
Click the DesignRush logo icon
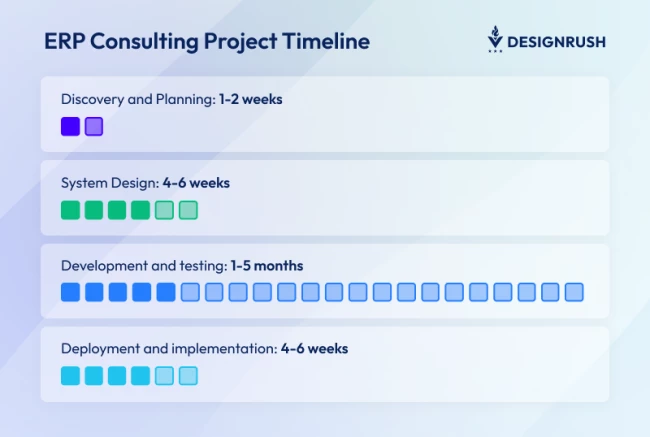point(494,39)
